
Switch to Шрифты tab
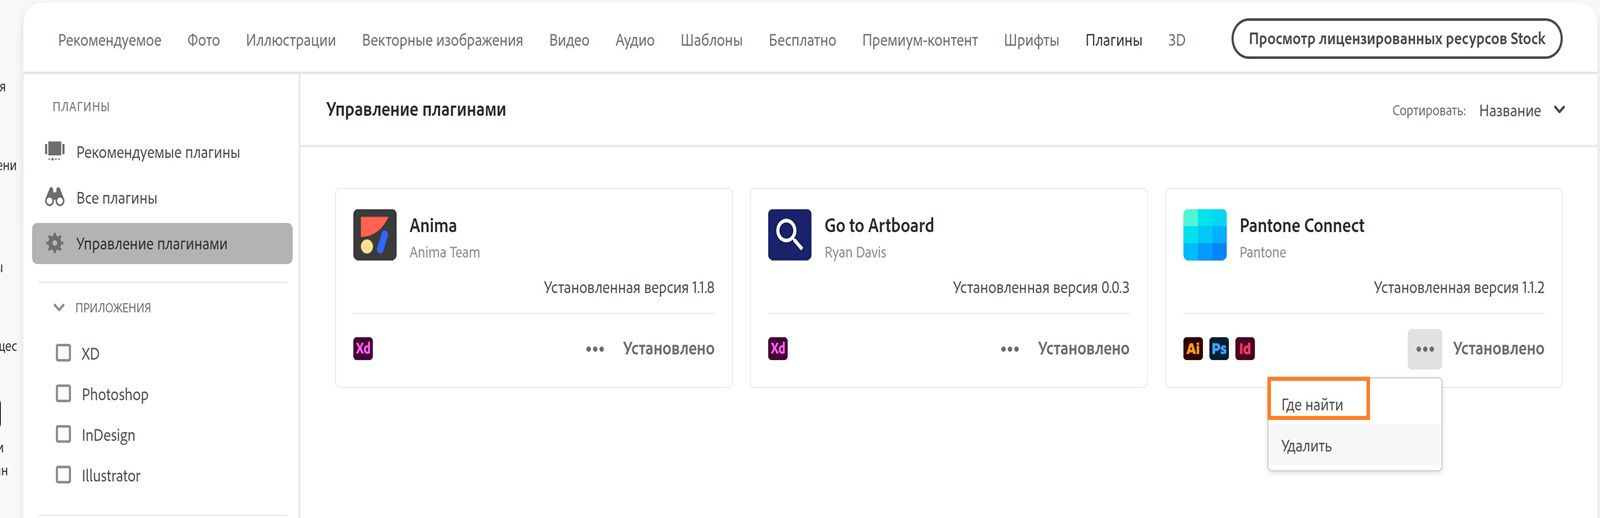1031,40
